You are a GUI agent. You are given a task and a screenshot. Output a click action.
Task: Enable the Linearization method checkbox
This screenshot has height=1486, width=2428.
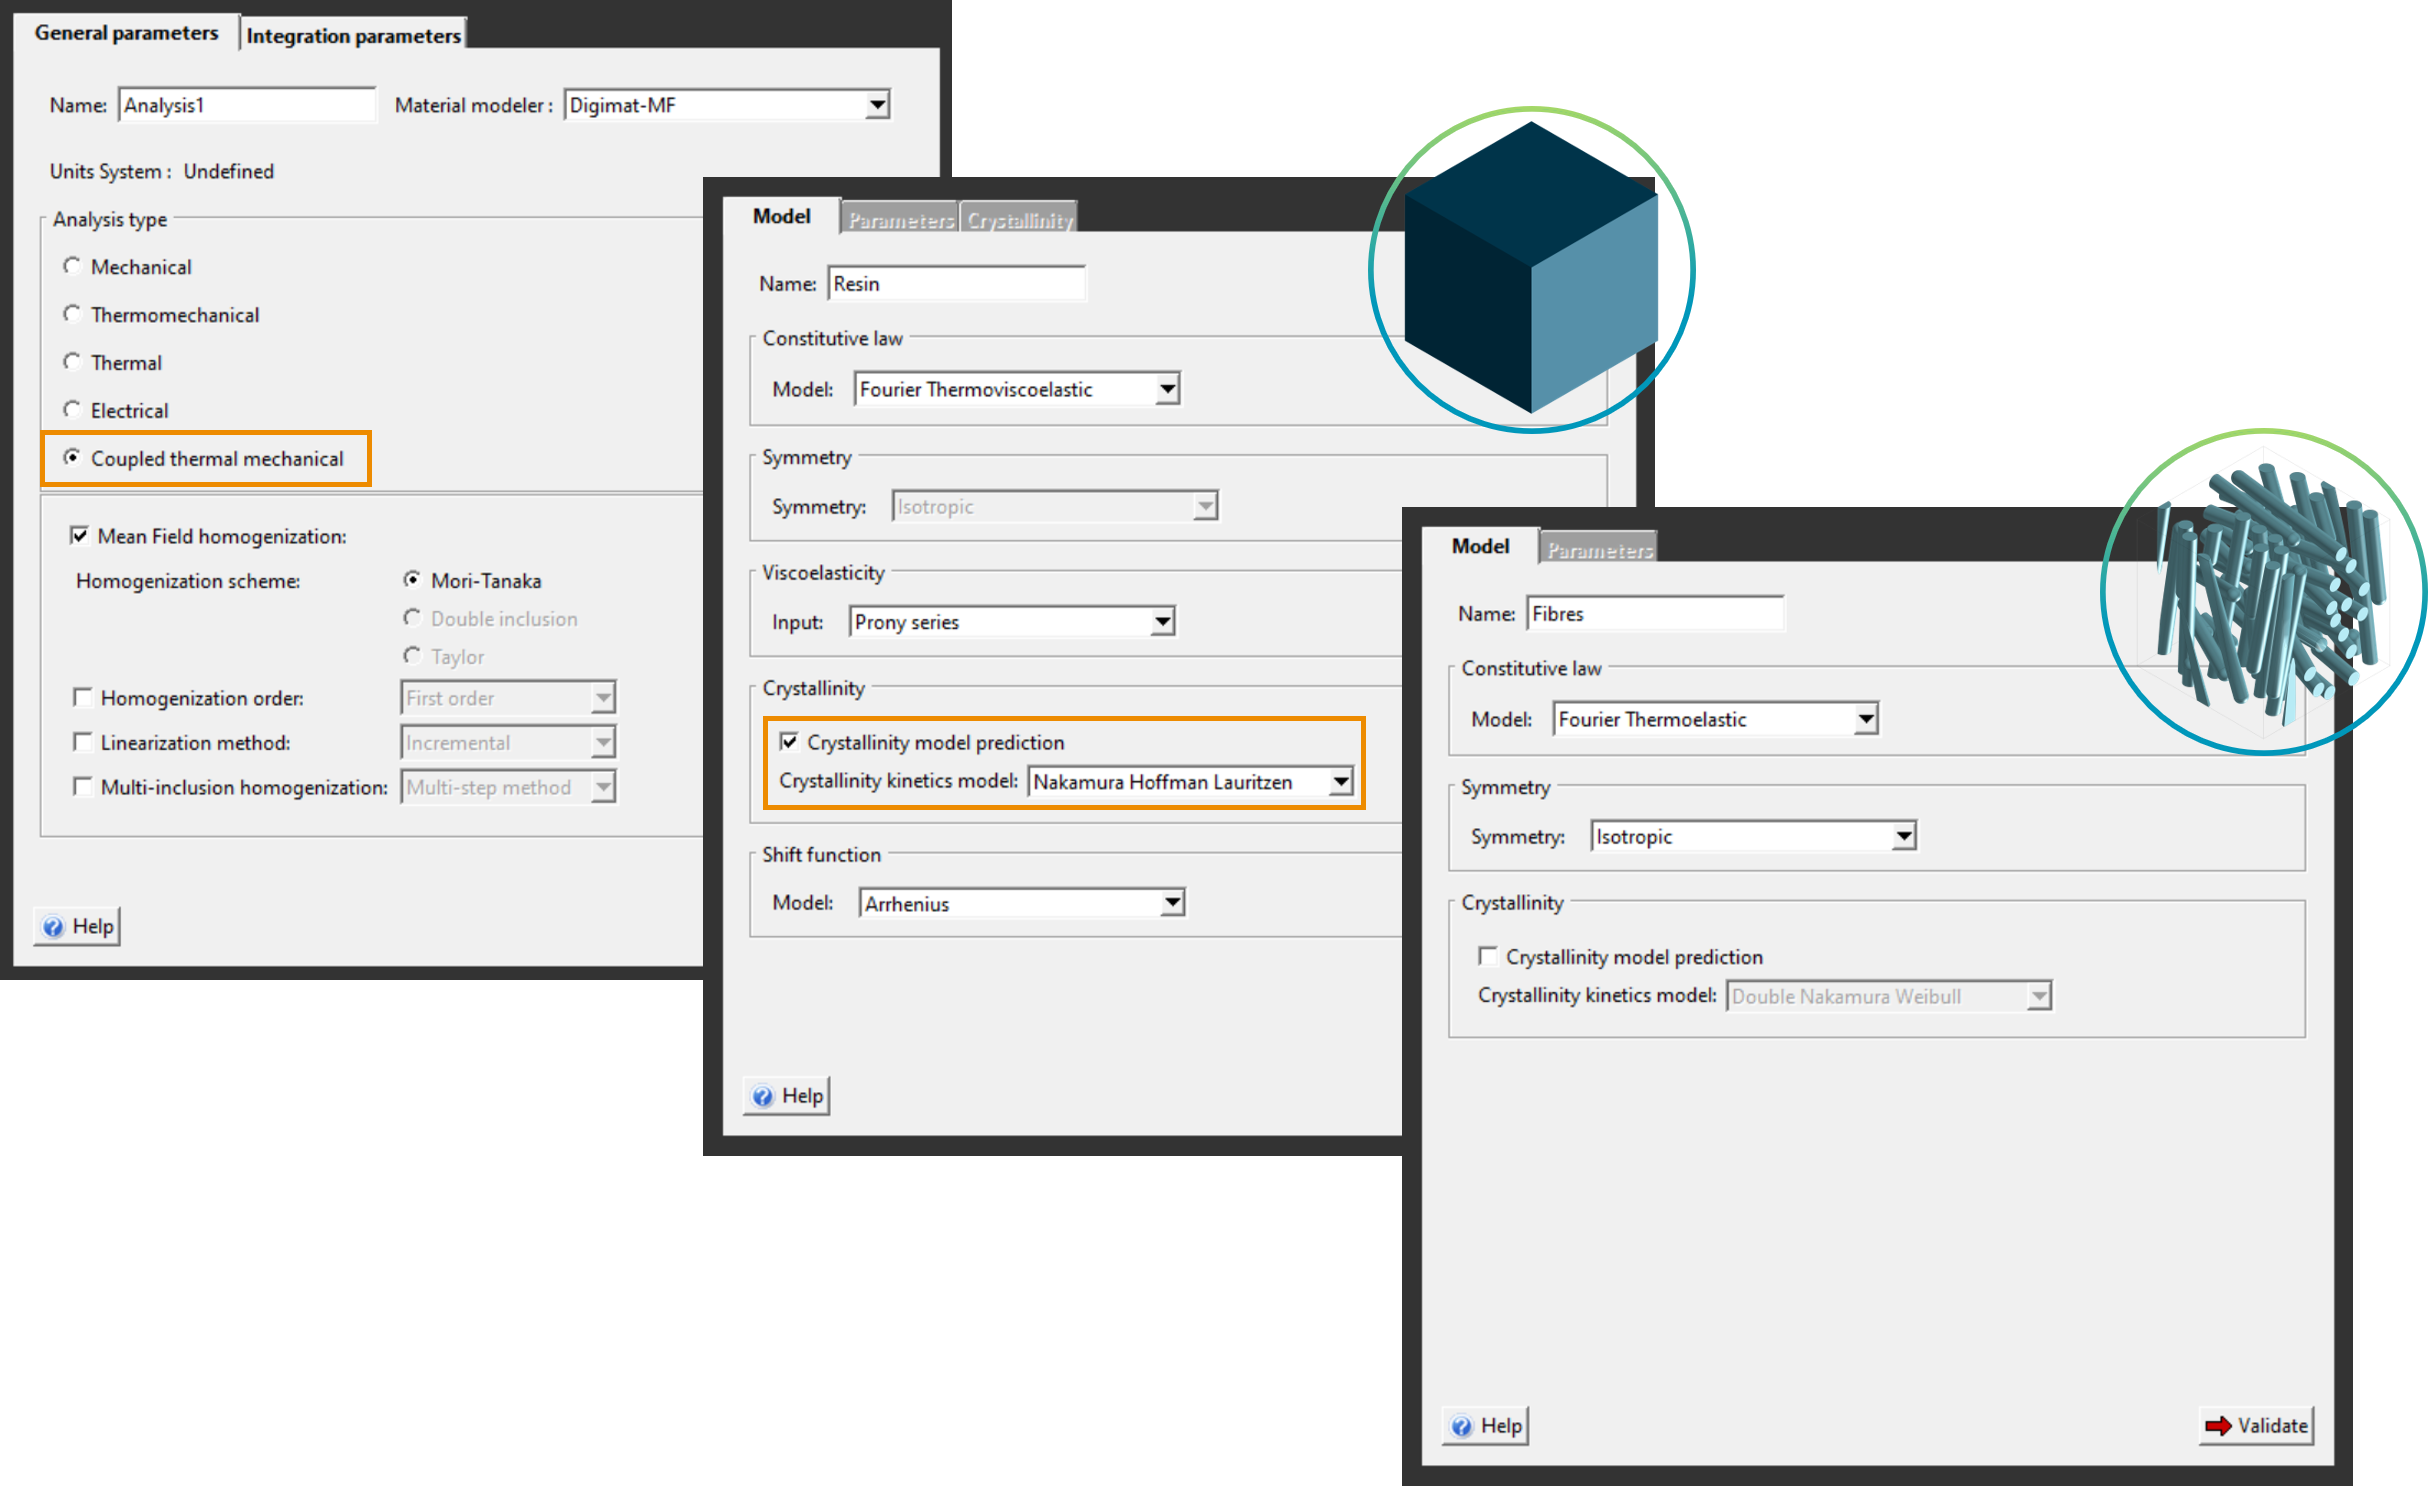[83, 742]
